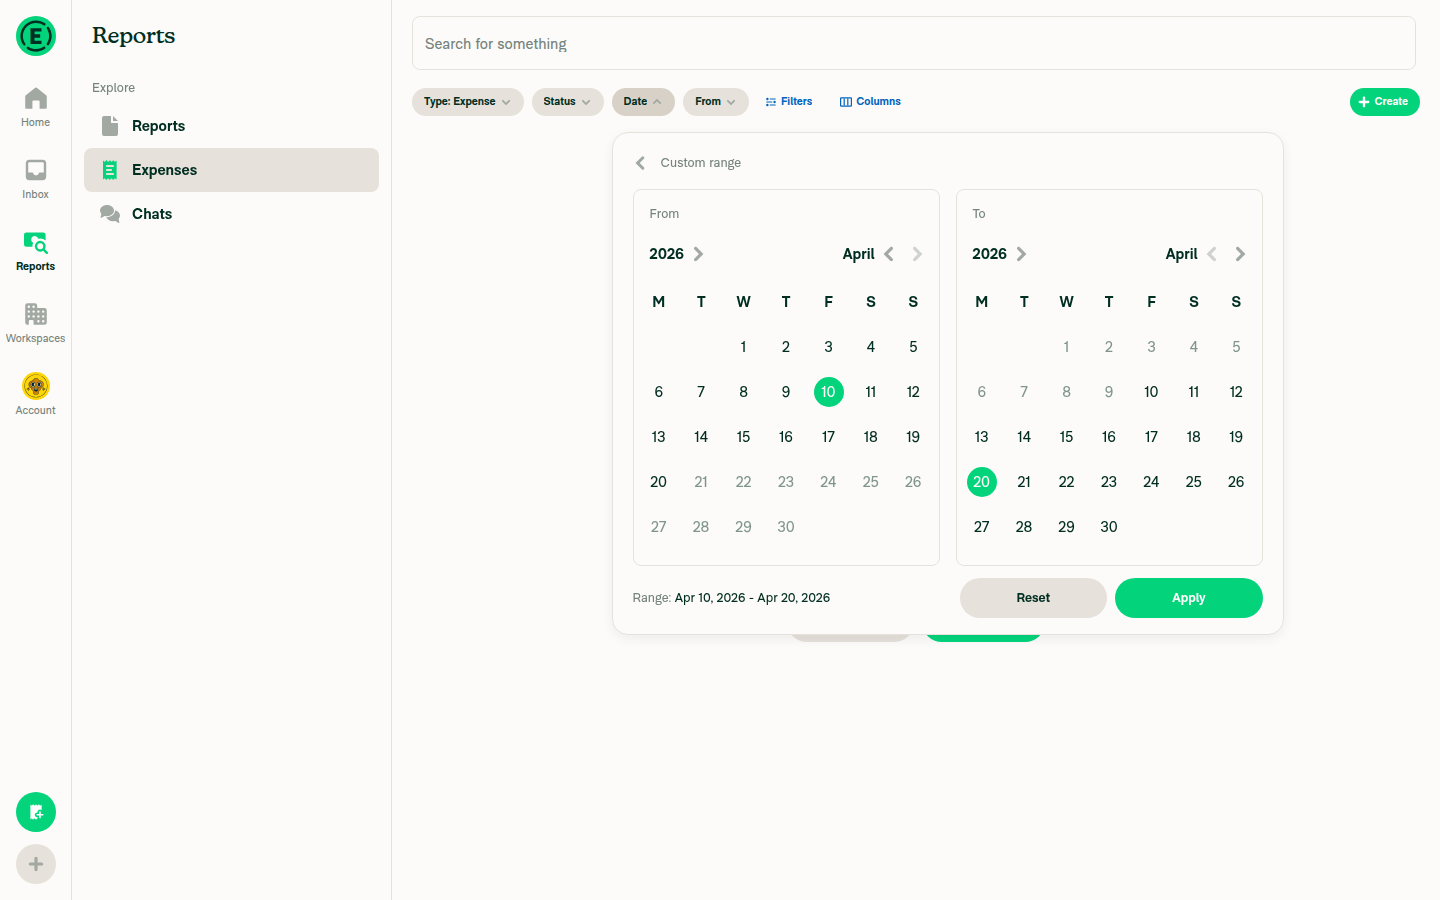Viewport: 1440px width, 900px height.
Task: Click the Search for something field
Action: (x=913, y=44)
